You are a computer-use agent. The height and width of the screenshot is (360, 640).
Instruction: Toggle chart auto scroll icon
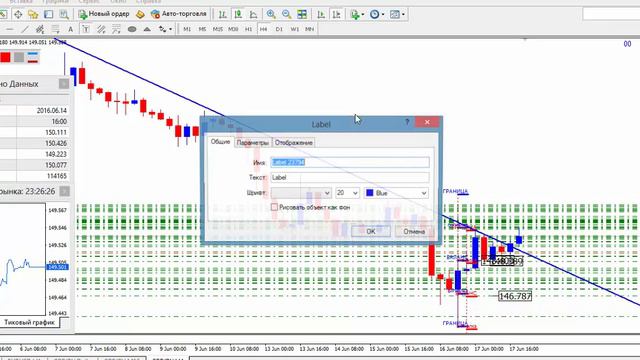321,14
